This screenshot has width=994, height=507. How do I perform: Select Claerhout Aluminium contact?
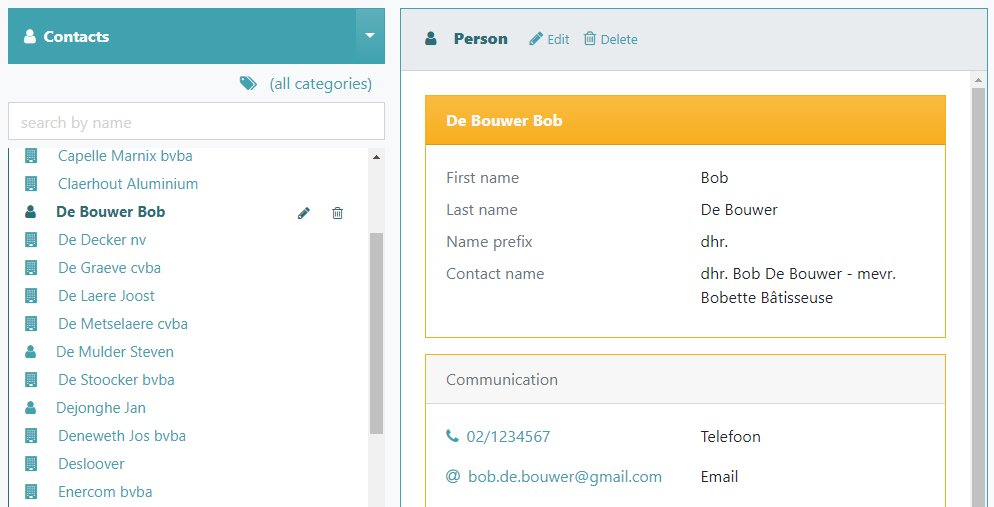128,184
